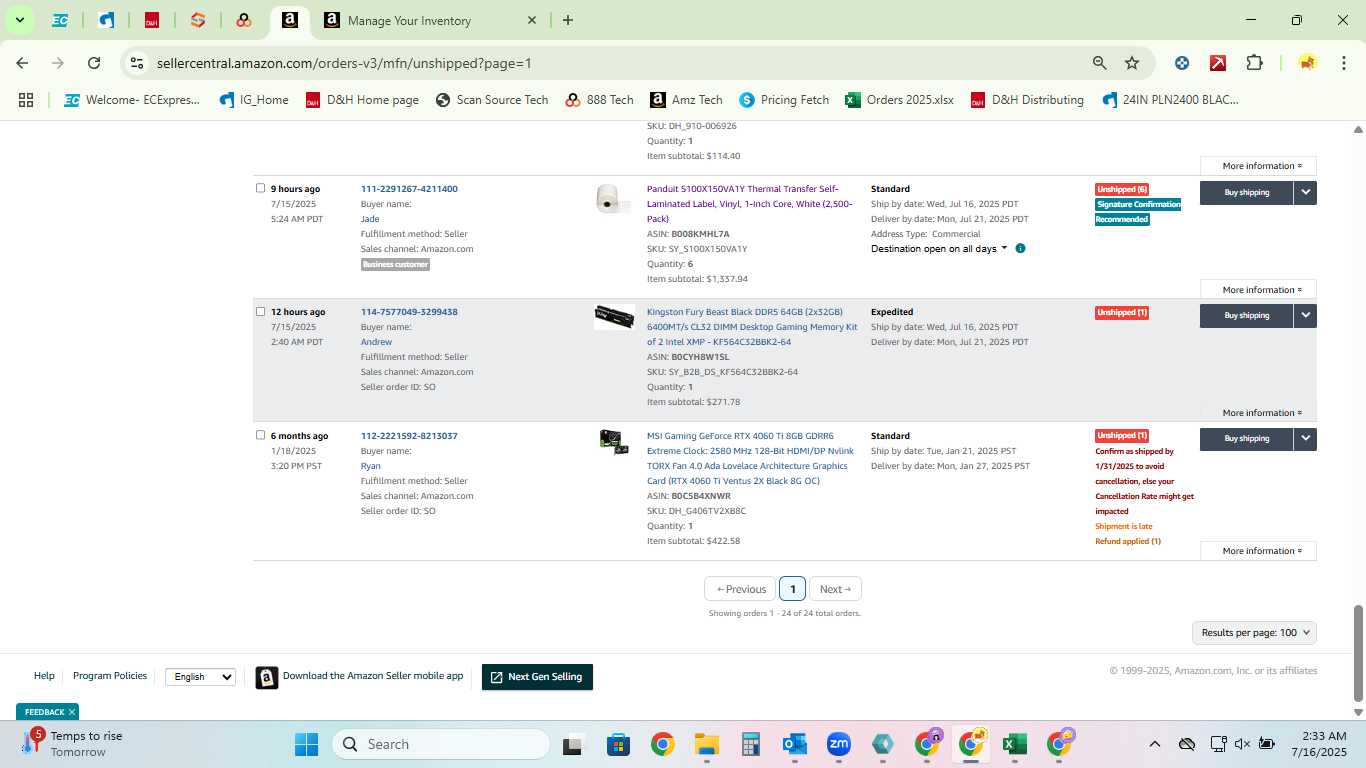The width and height of the screenshot is (1366, 768).
Task: Open Buy shipping dropdown arrow for Andrew's order
Action: (1305, 315)
